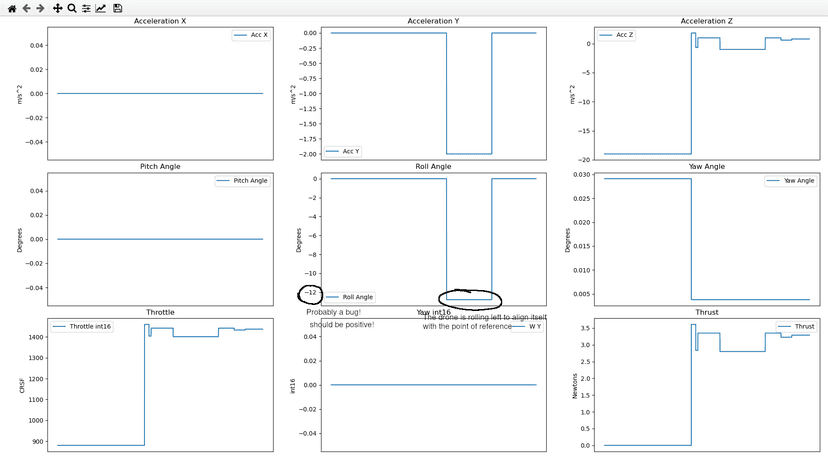Open the edit axis parameters icon
This screenshot has height=456, width=828.
tap(101, 8)
